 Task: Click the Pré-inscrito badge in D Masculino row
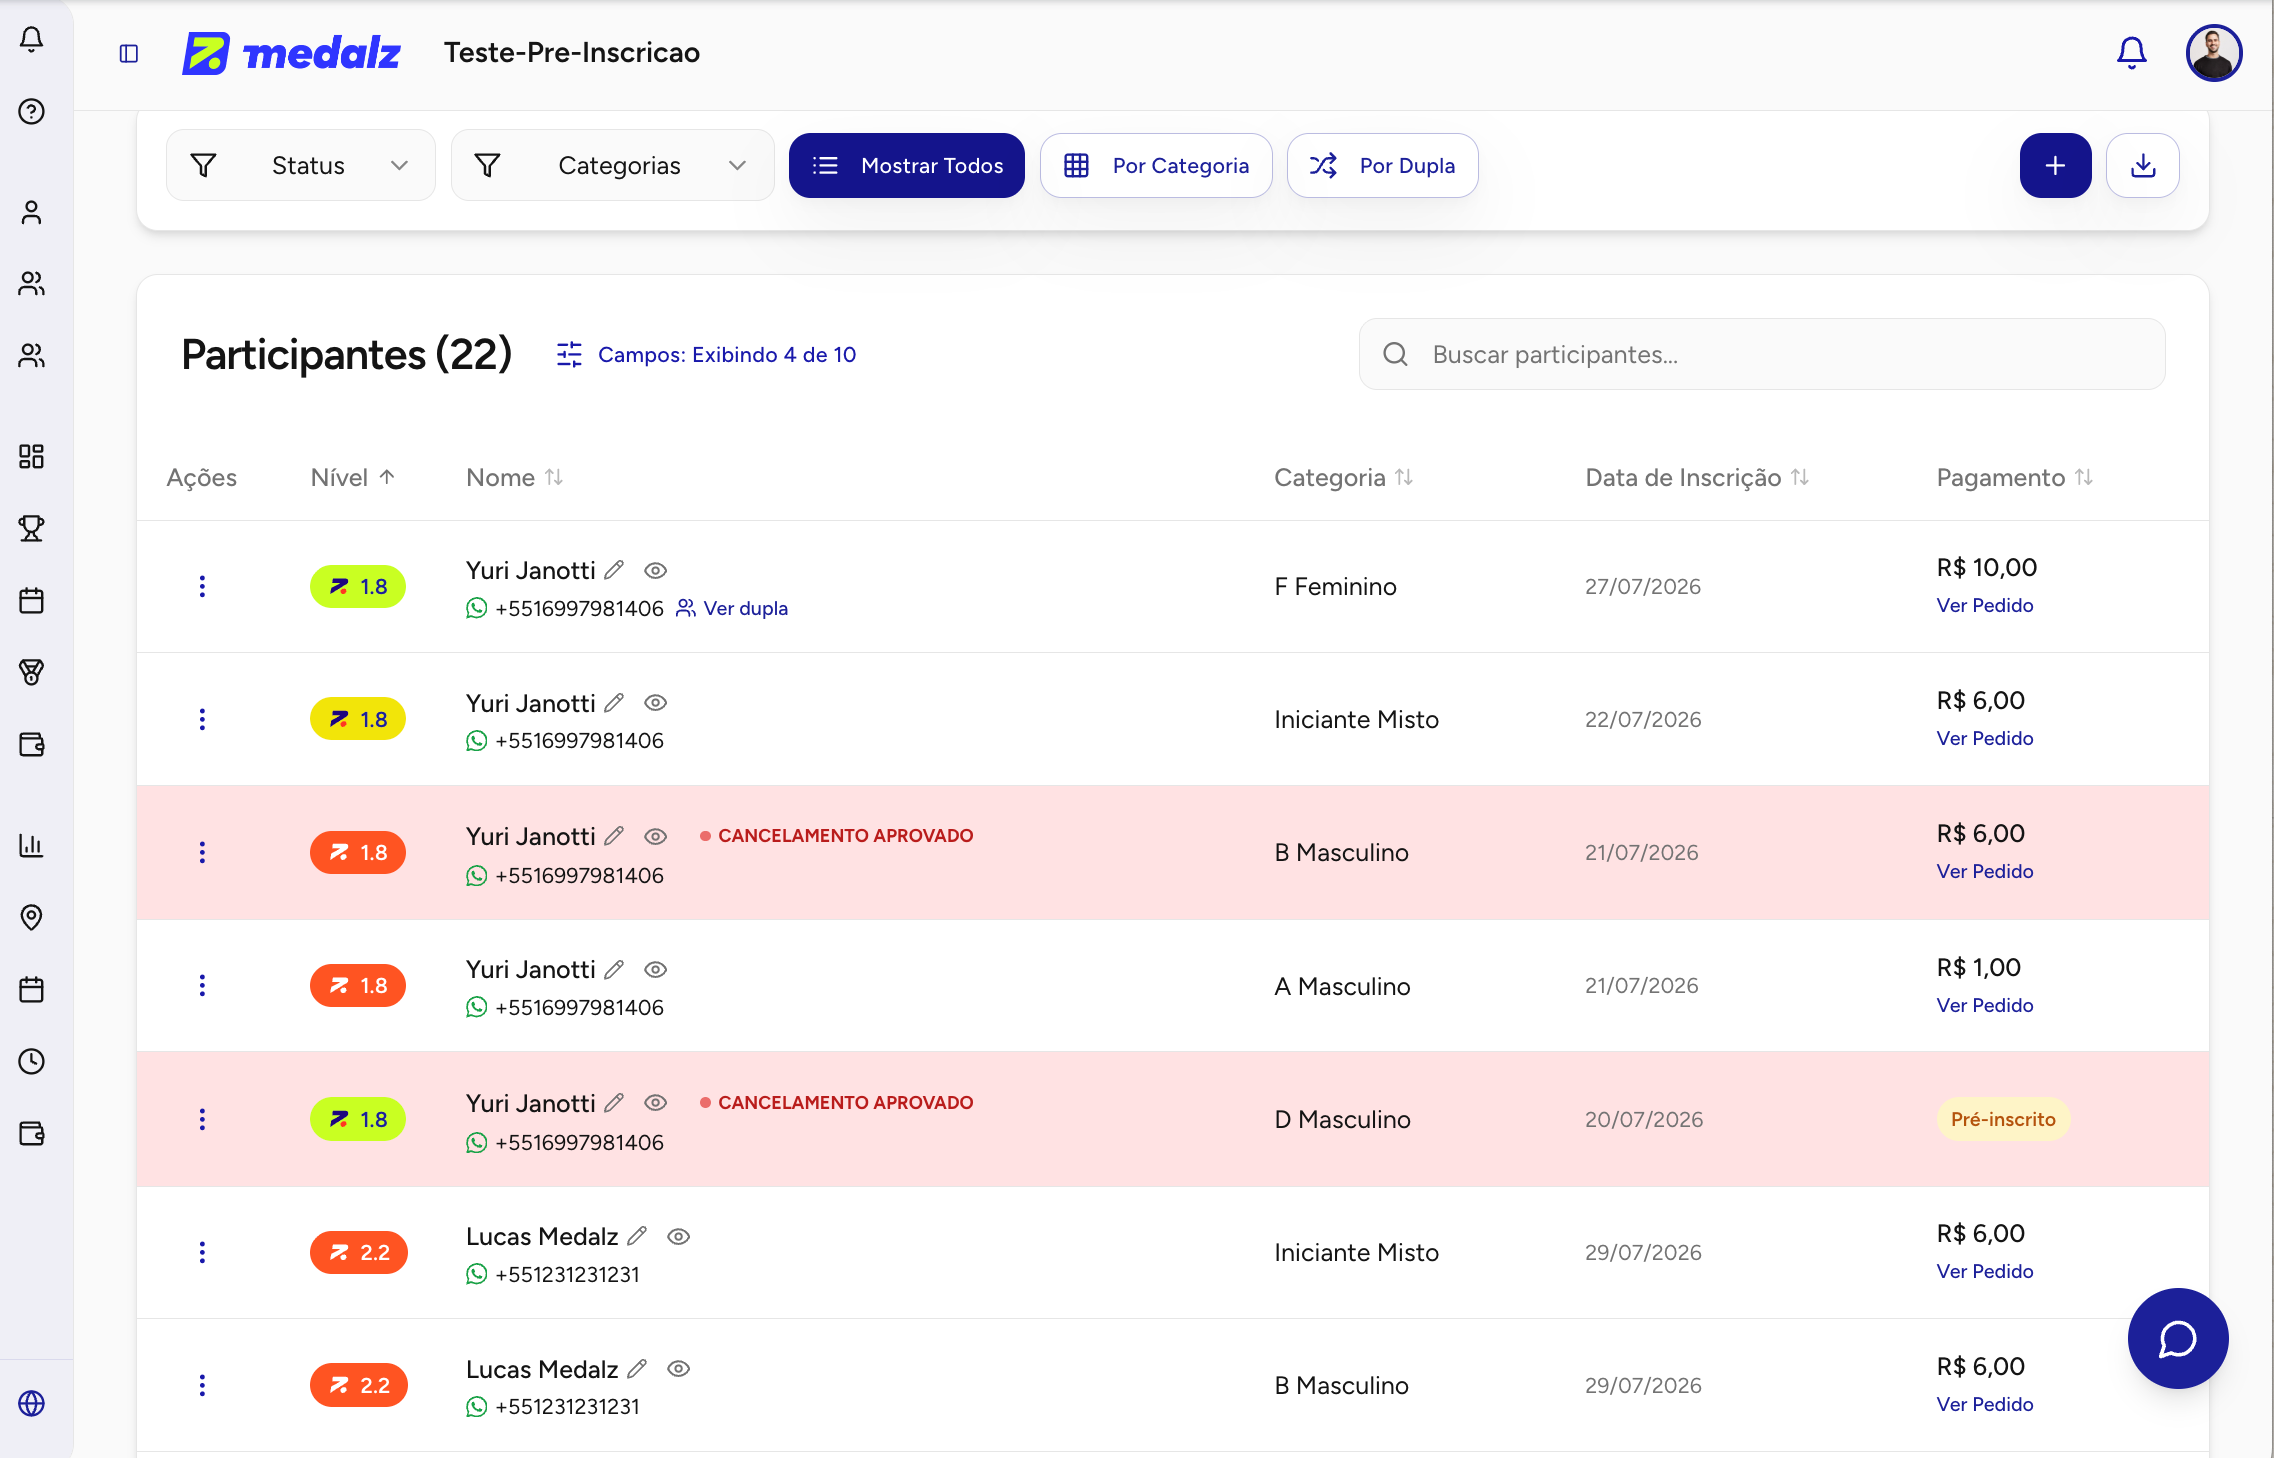point(2003,1120)
